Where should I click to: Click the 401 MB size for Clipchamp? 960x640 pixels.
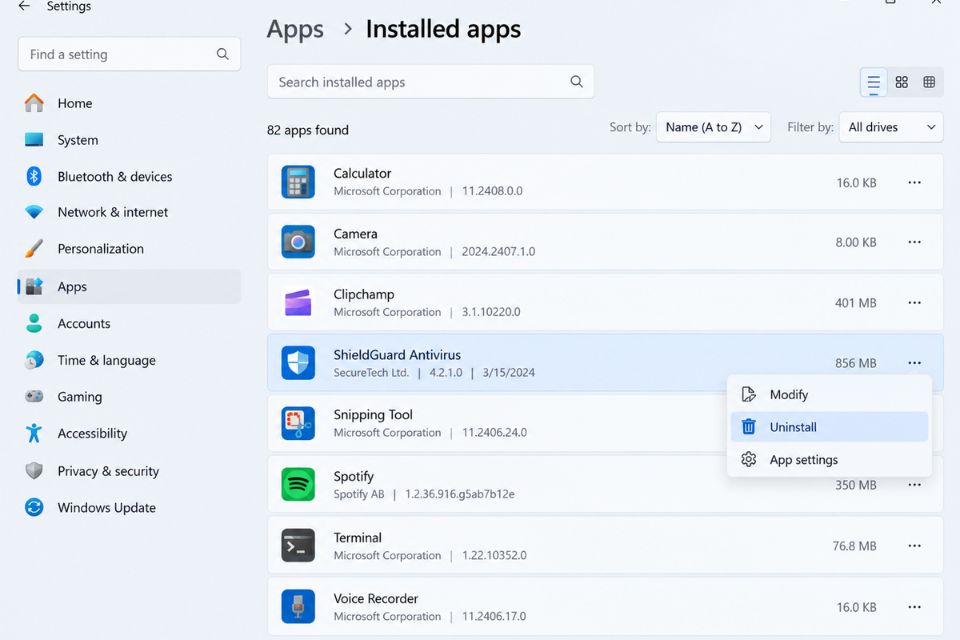856,303
